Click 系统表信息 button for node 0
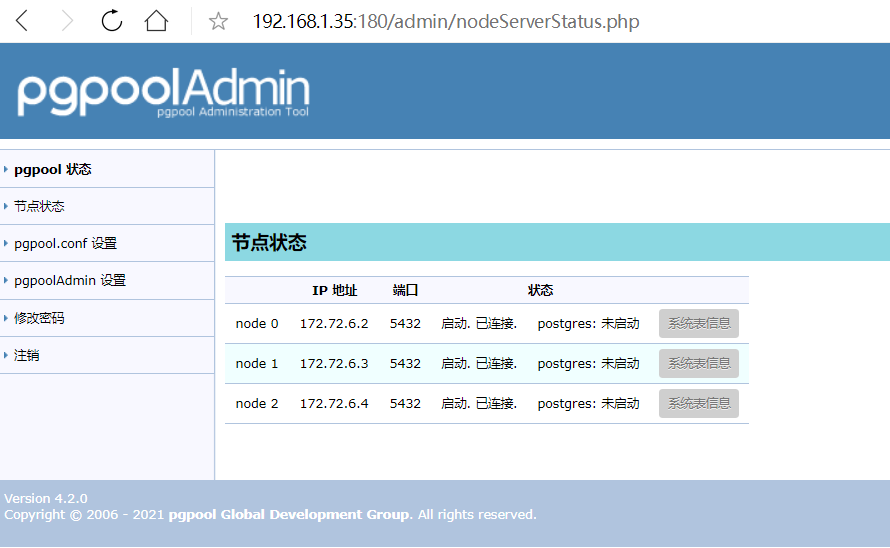890x548 pixels. coord(699,324)
